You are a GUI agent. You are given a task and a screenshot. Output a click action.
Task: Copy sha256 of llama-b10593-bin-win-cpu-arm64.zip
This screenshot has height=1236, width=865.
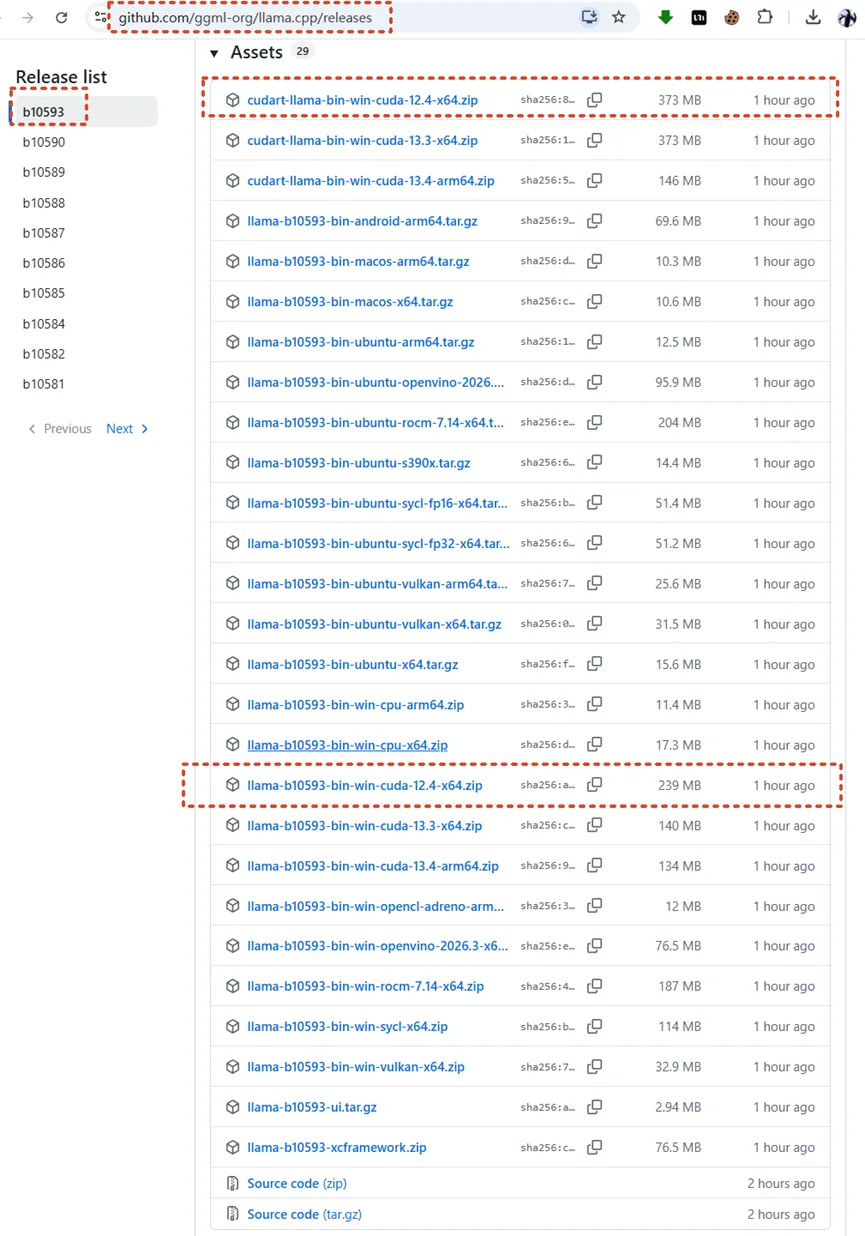tap(594, 704)
